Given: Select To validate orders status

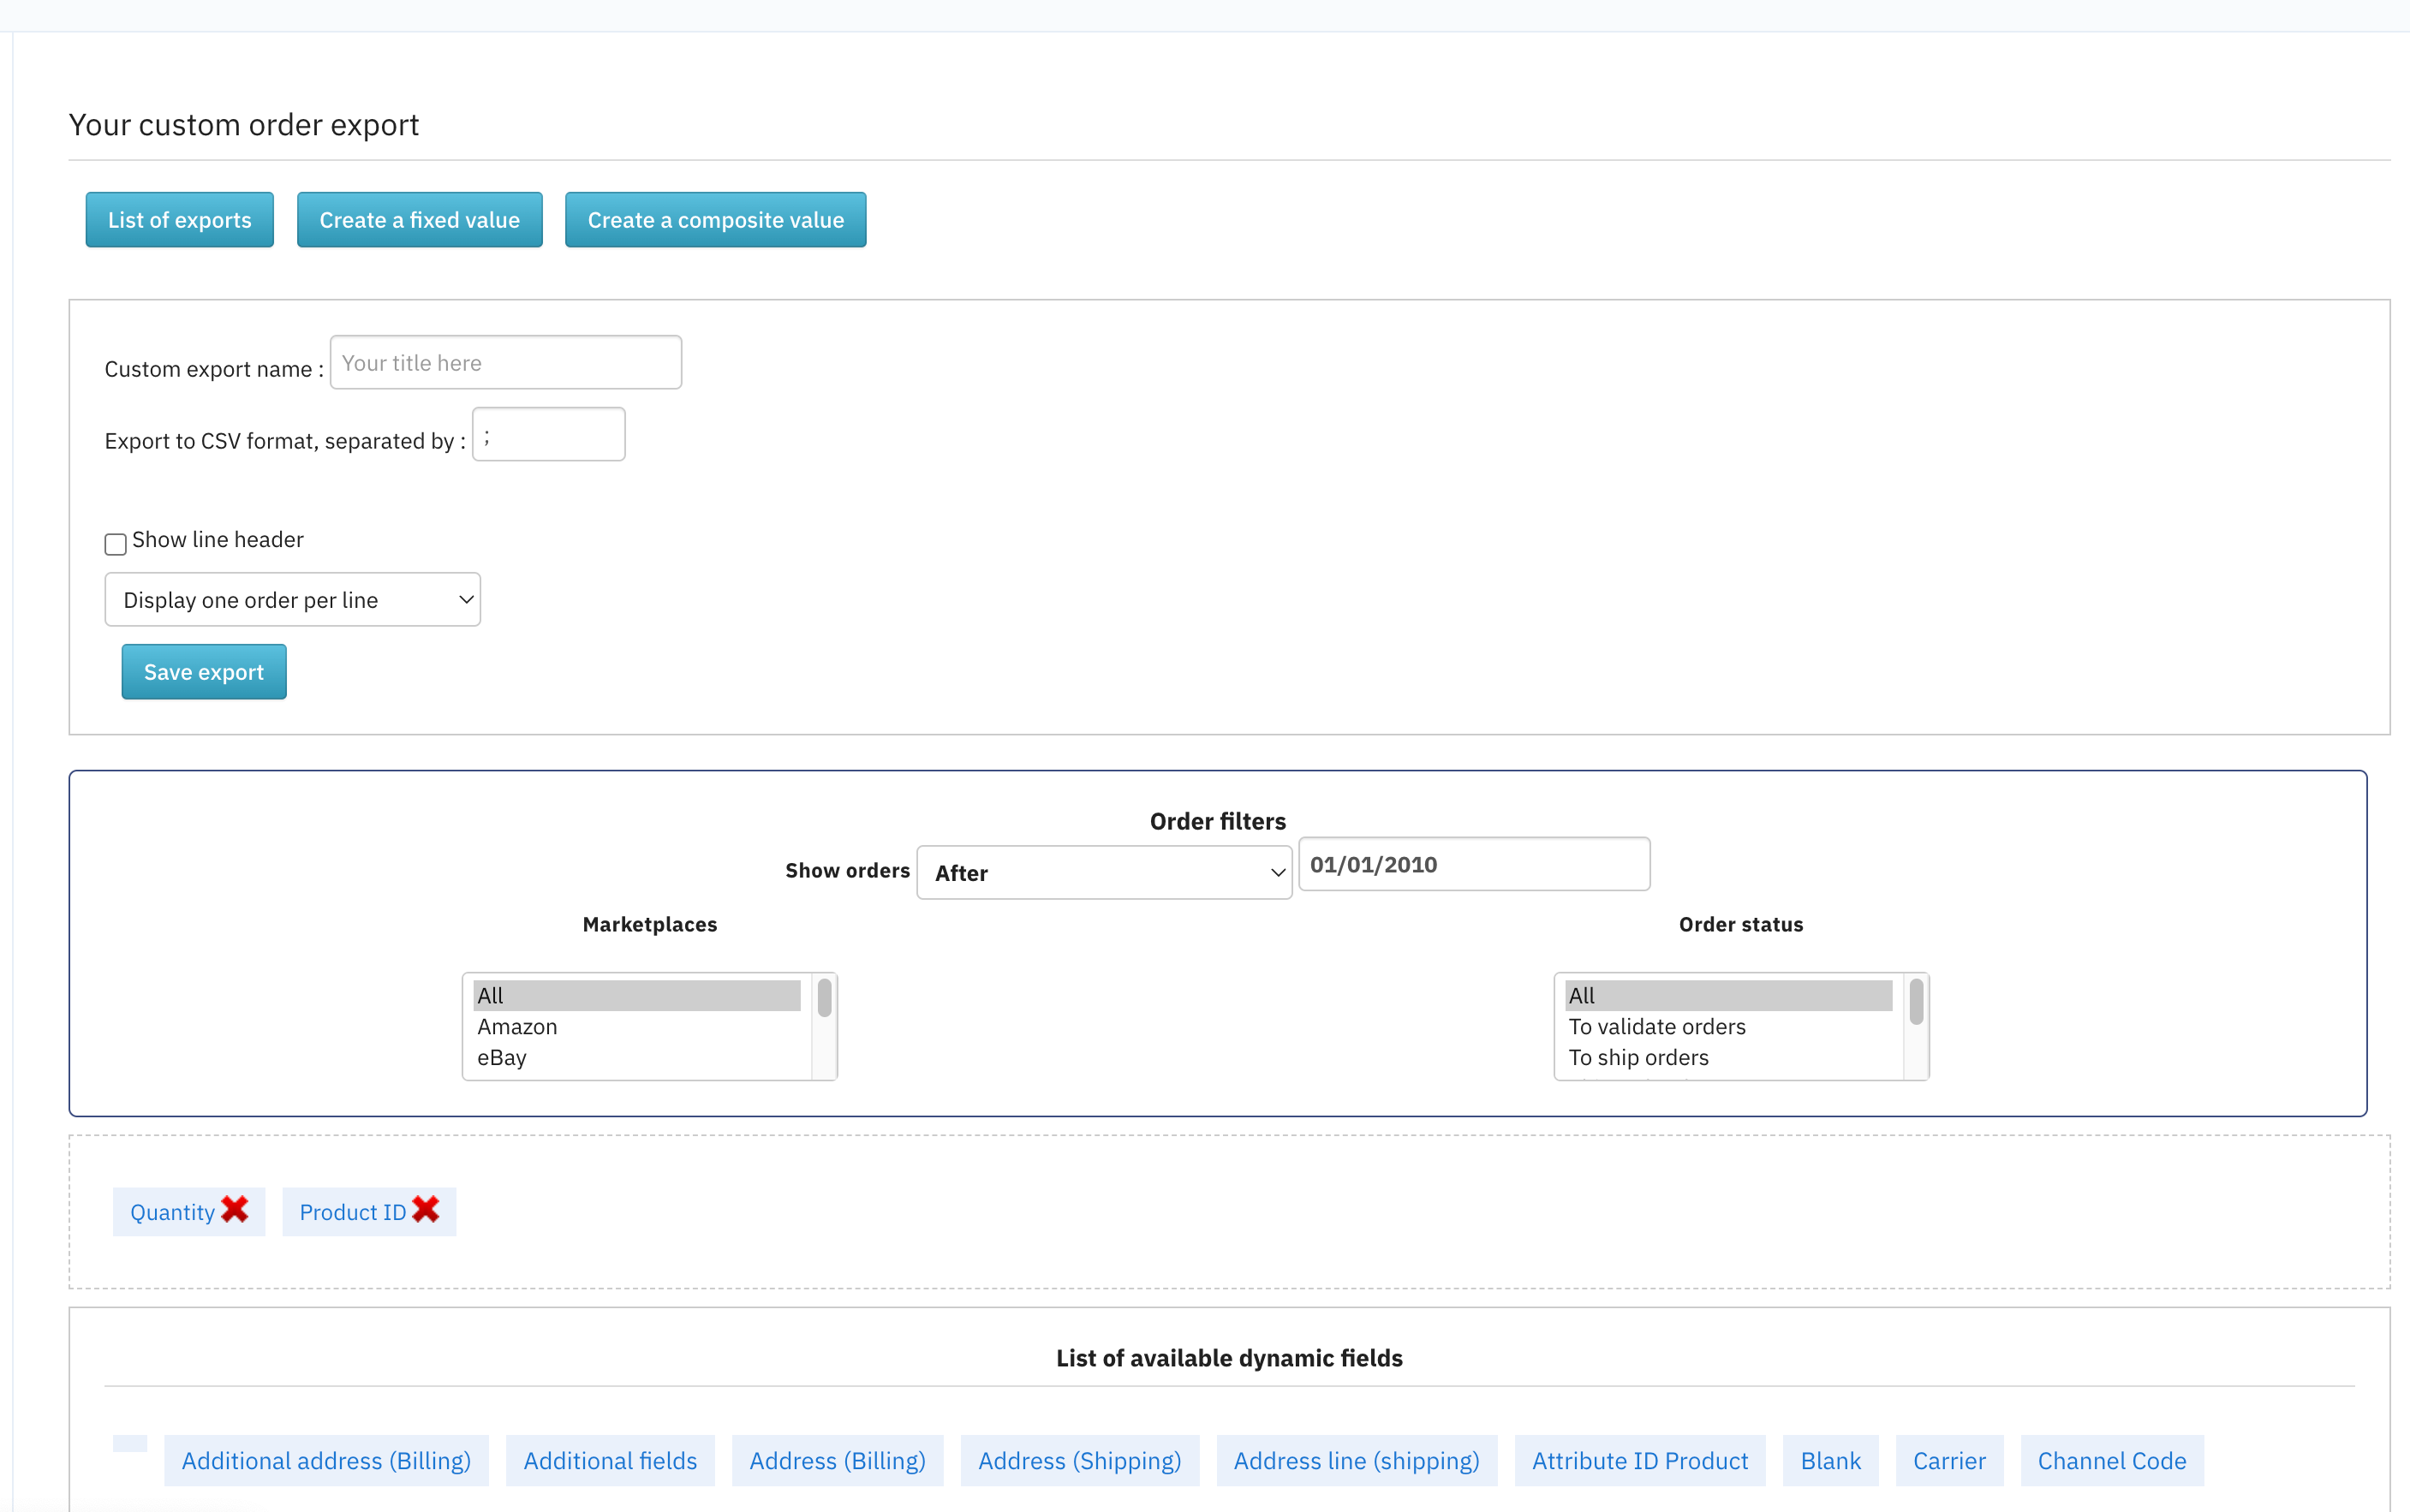Looking at the screenshot, I should tap(1728, 1027).
